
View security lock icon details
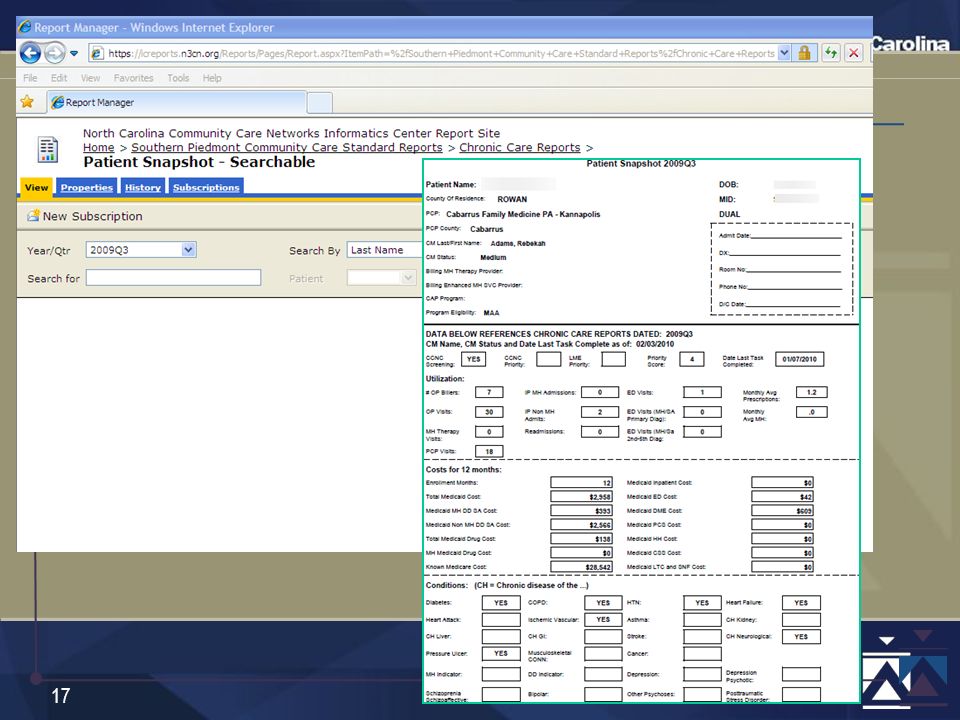click(x=804, y=53)
